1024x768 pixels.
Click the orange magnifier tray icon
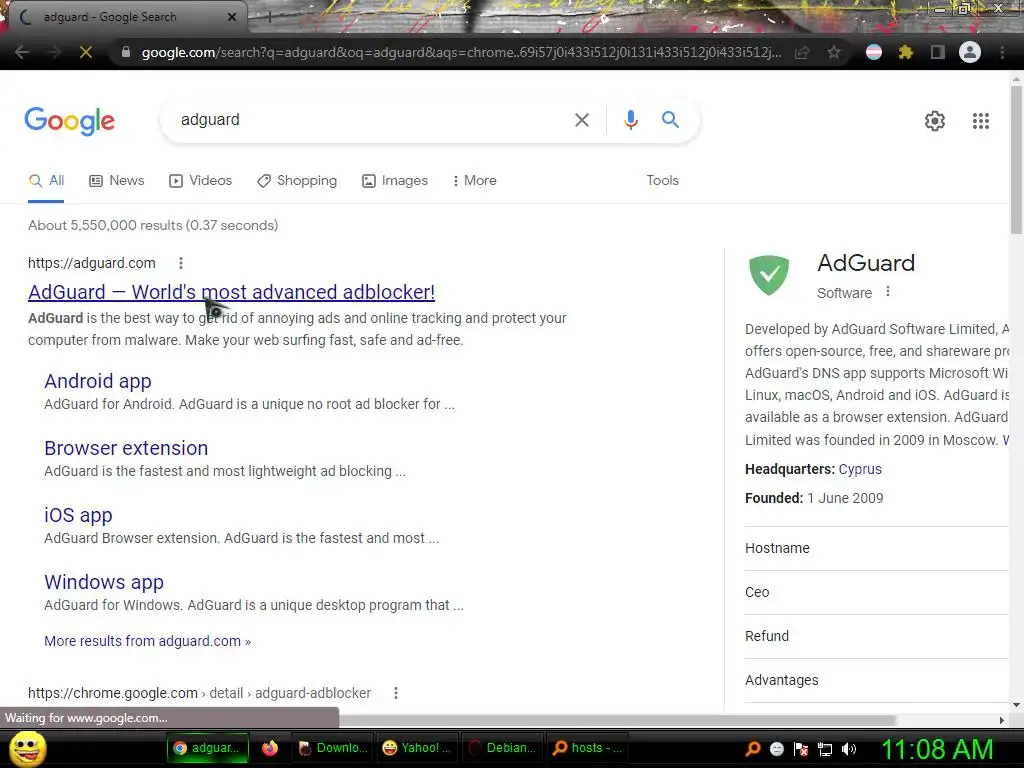[x=752, y=749]
